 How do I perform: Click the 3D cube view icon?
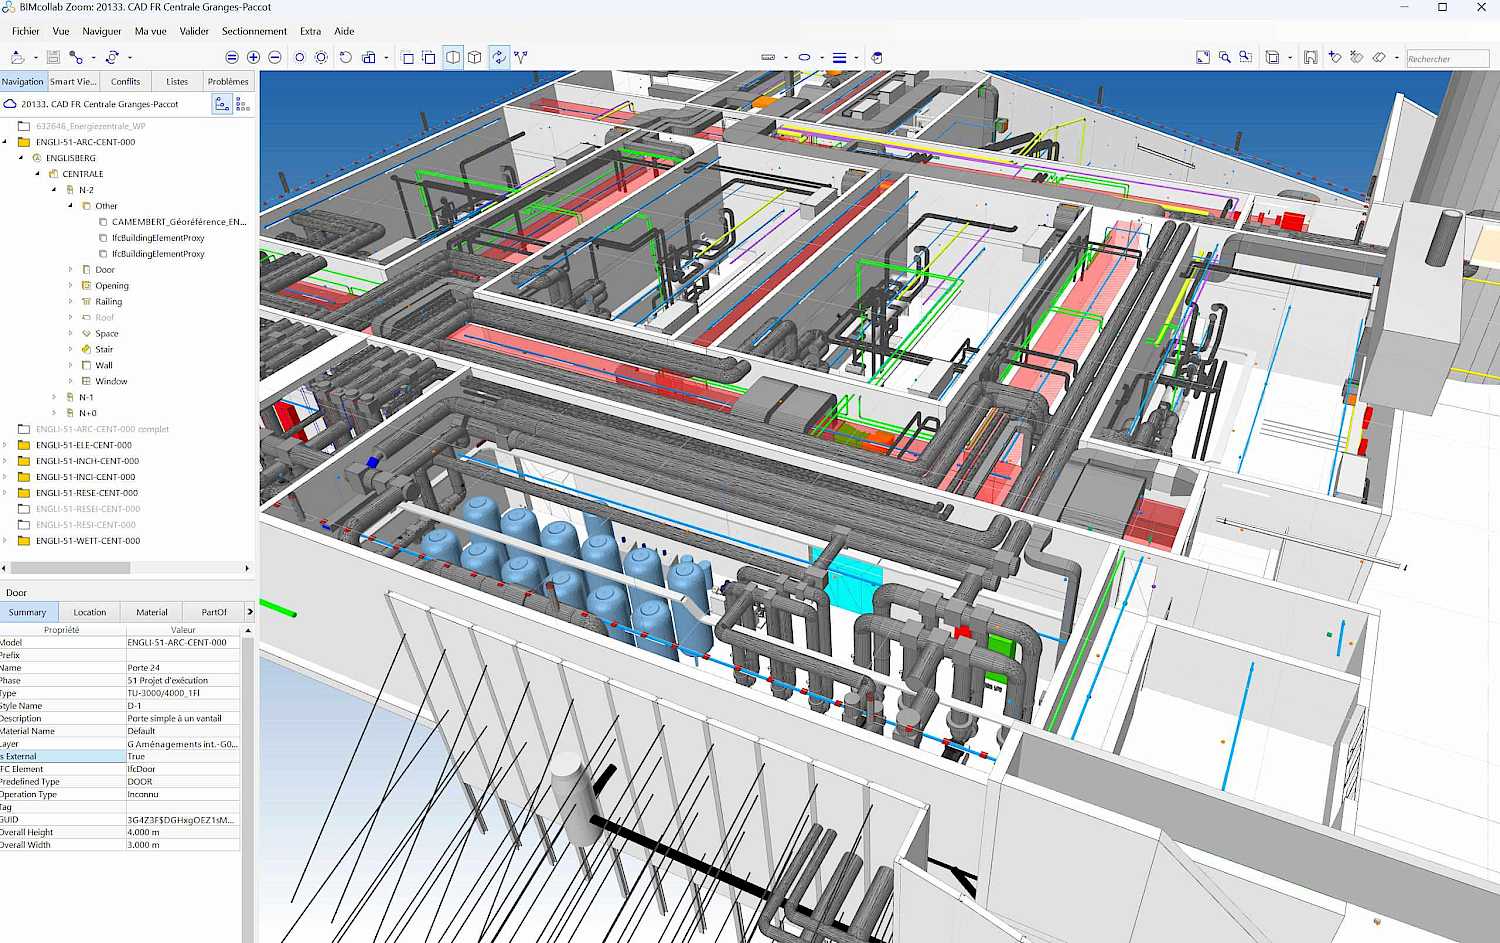pos(475,58)
